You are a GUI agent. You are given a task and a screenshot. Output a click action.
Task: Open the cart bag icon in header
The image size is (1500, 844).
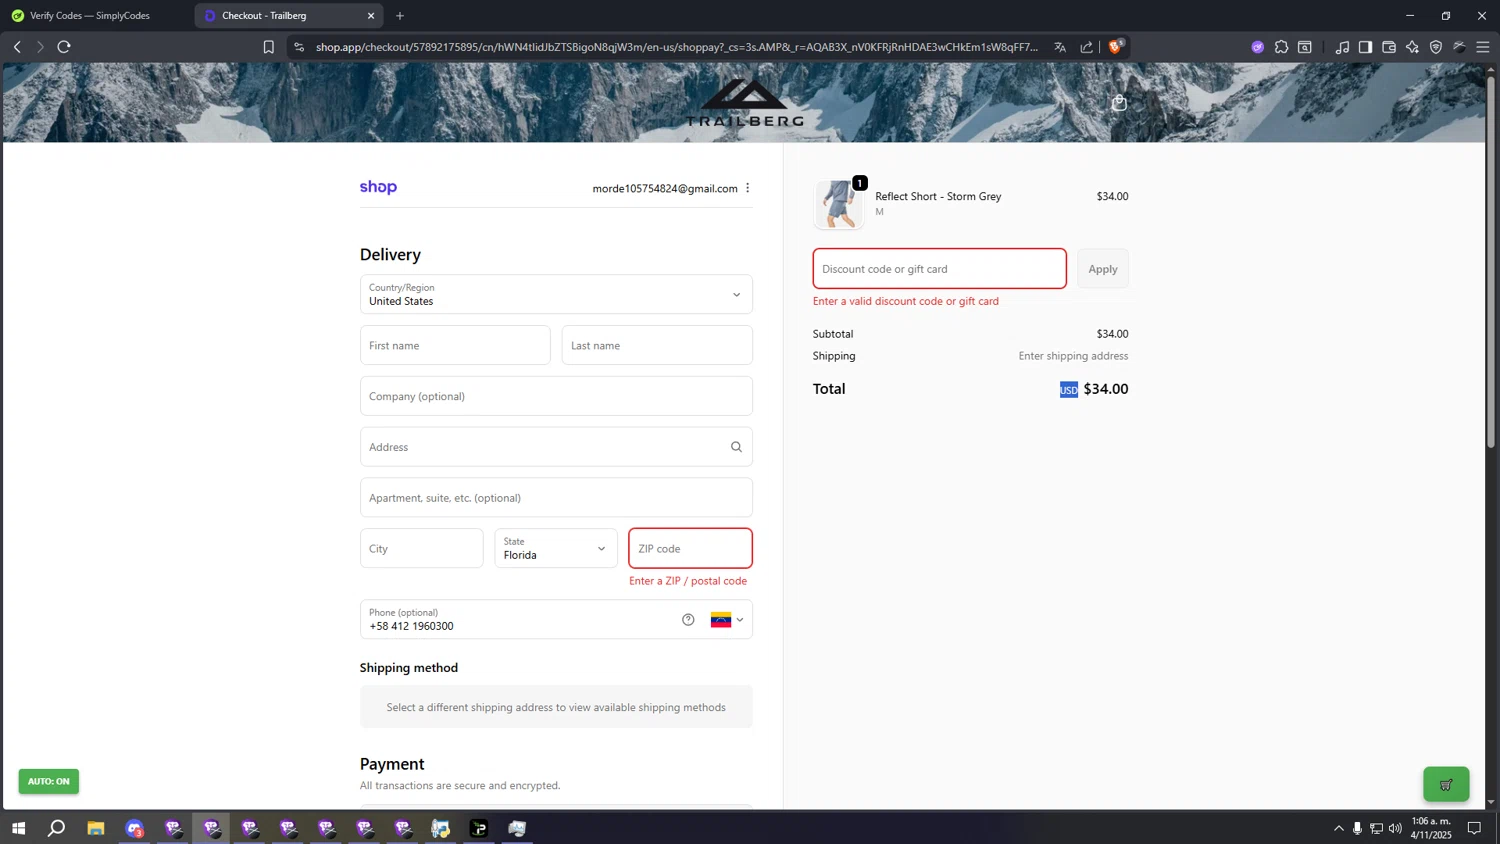coord(1119,103)
